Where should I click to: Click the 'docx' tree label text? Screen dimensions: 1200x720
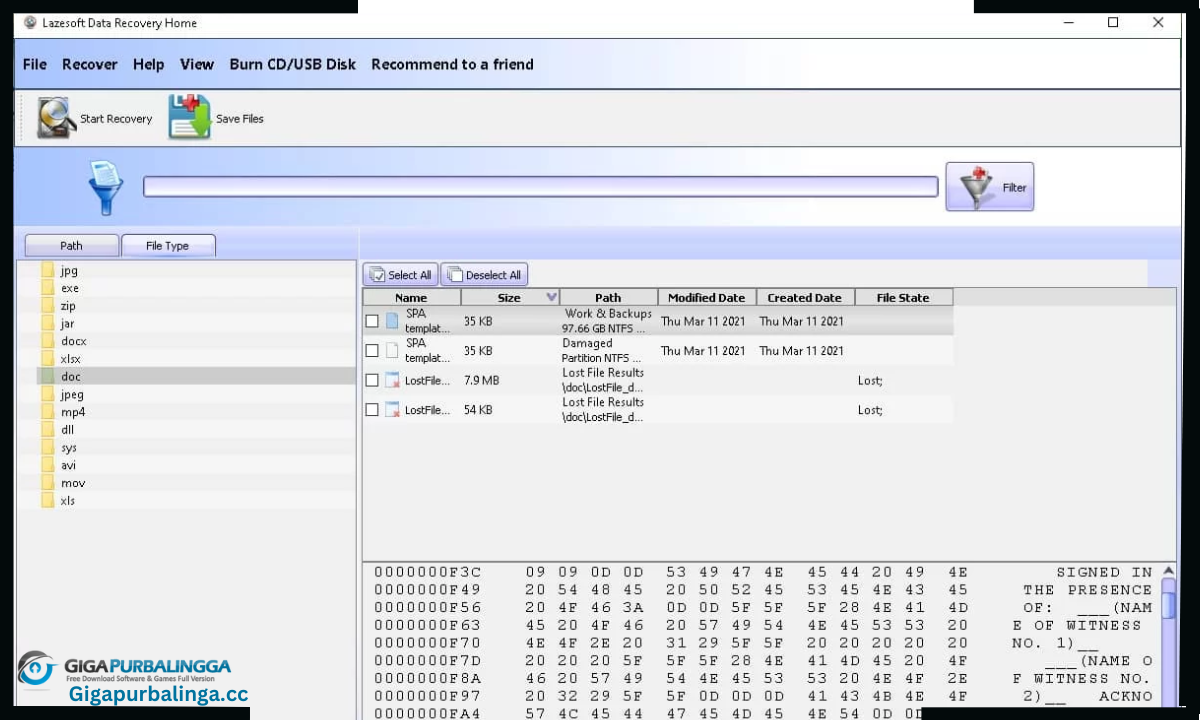(x=74, y=341)
